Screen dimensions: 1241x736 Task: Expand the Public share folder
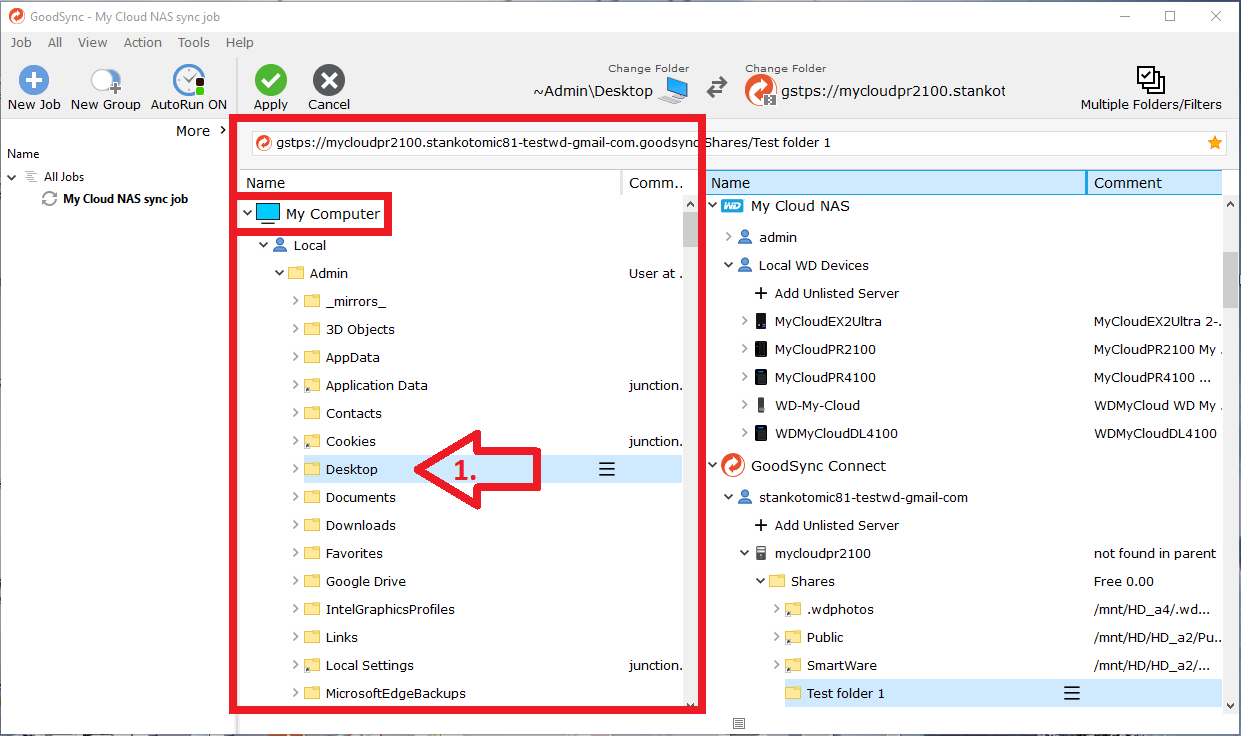coord(776,637)
